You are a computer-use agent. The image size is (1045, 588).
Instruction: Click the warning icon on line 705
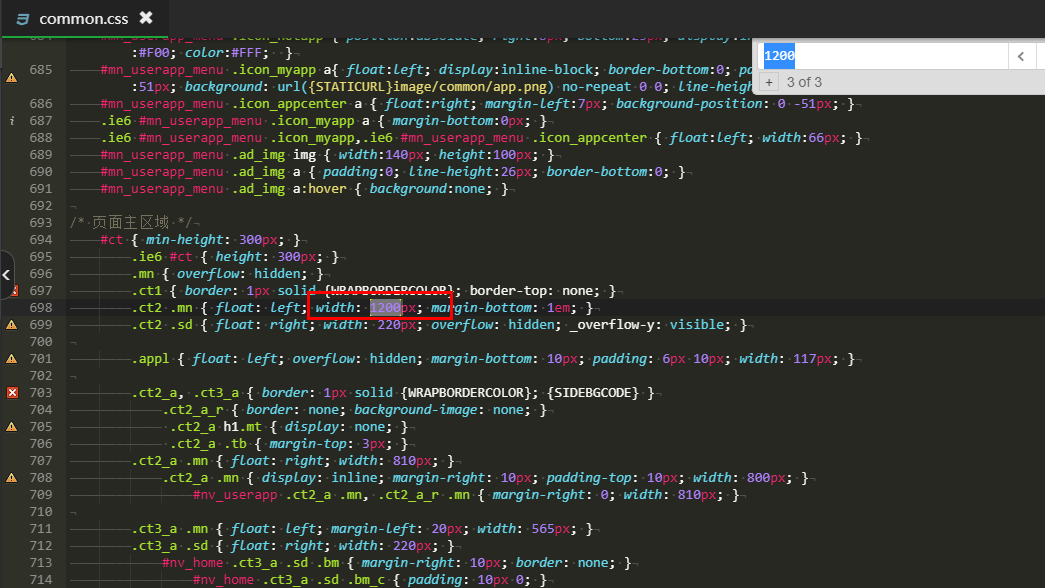tap(12, 427)
